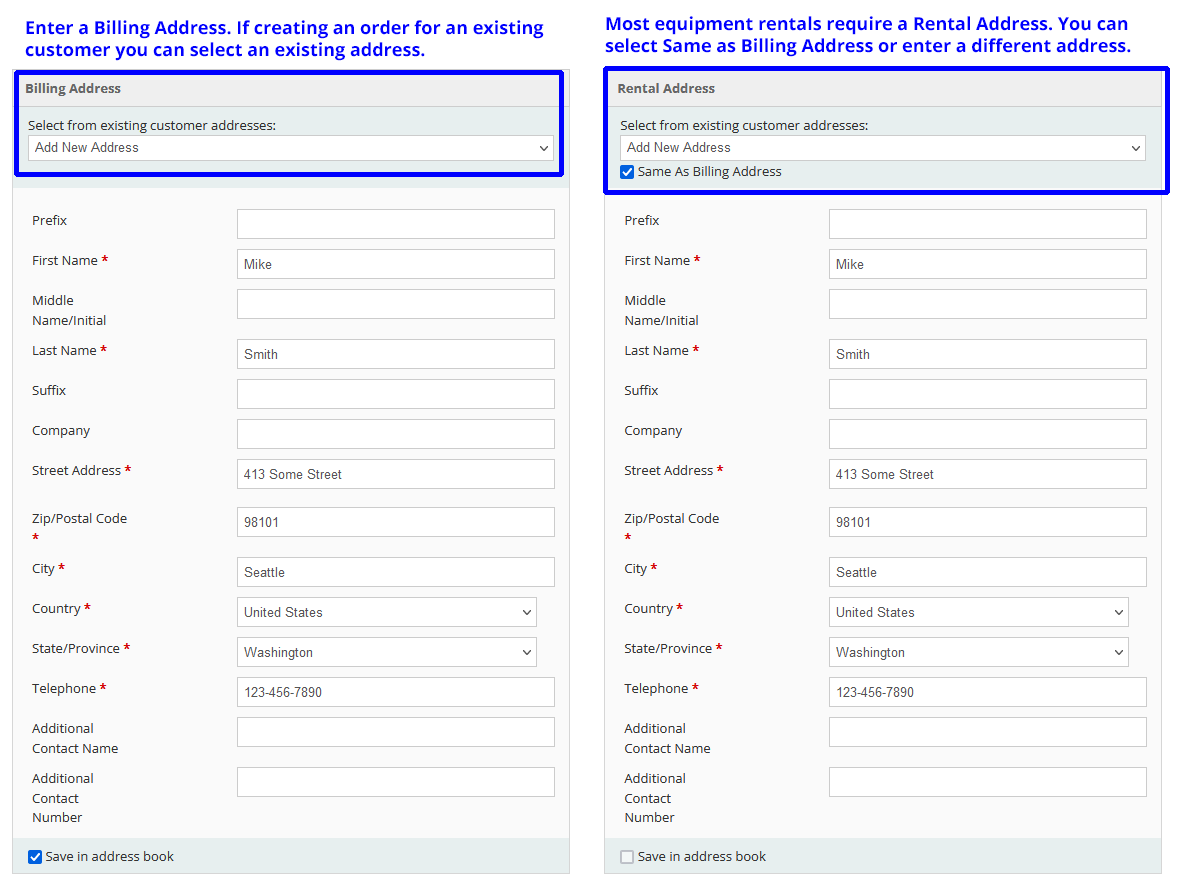Image resolution: width=1182 pixels, height=882 pixels.
Task: Open rental Country dropdown
Action: pyautogui.click(x=978, y=612)
